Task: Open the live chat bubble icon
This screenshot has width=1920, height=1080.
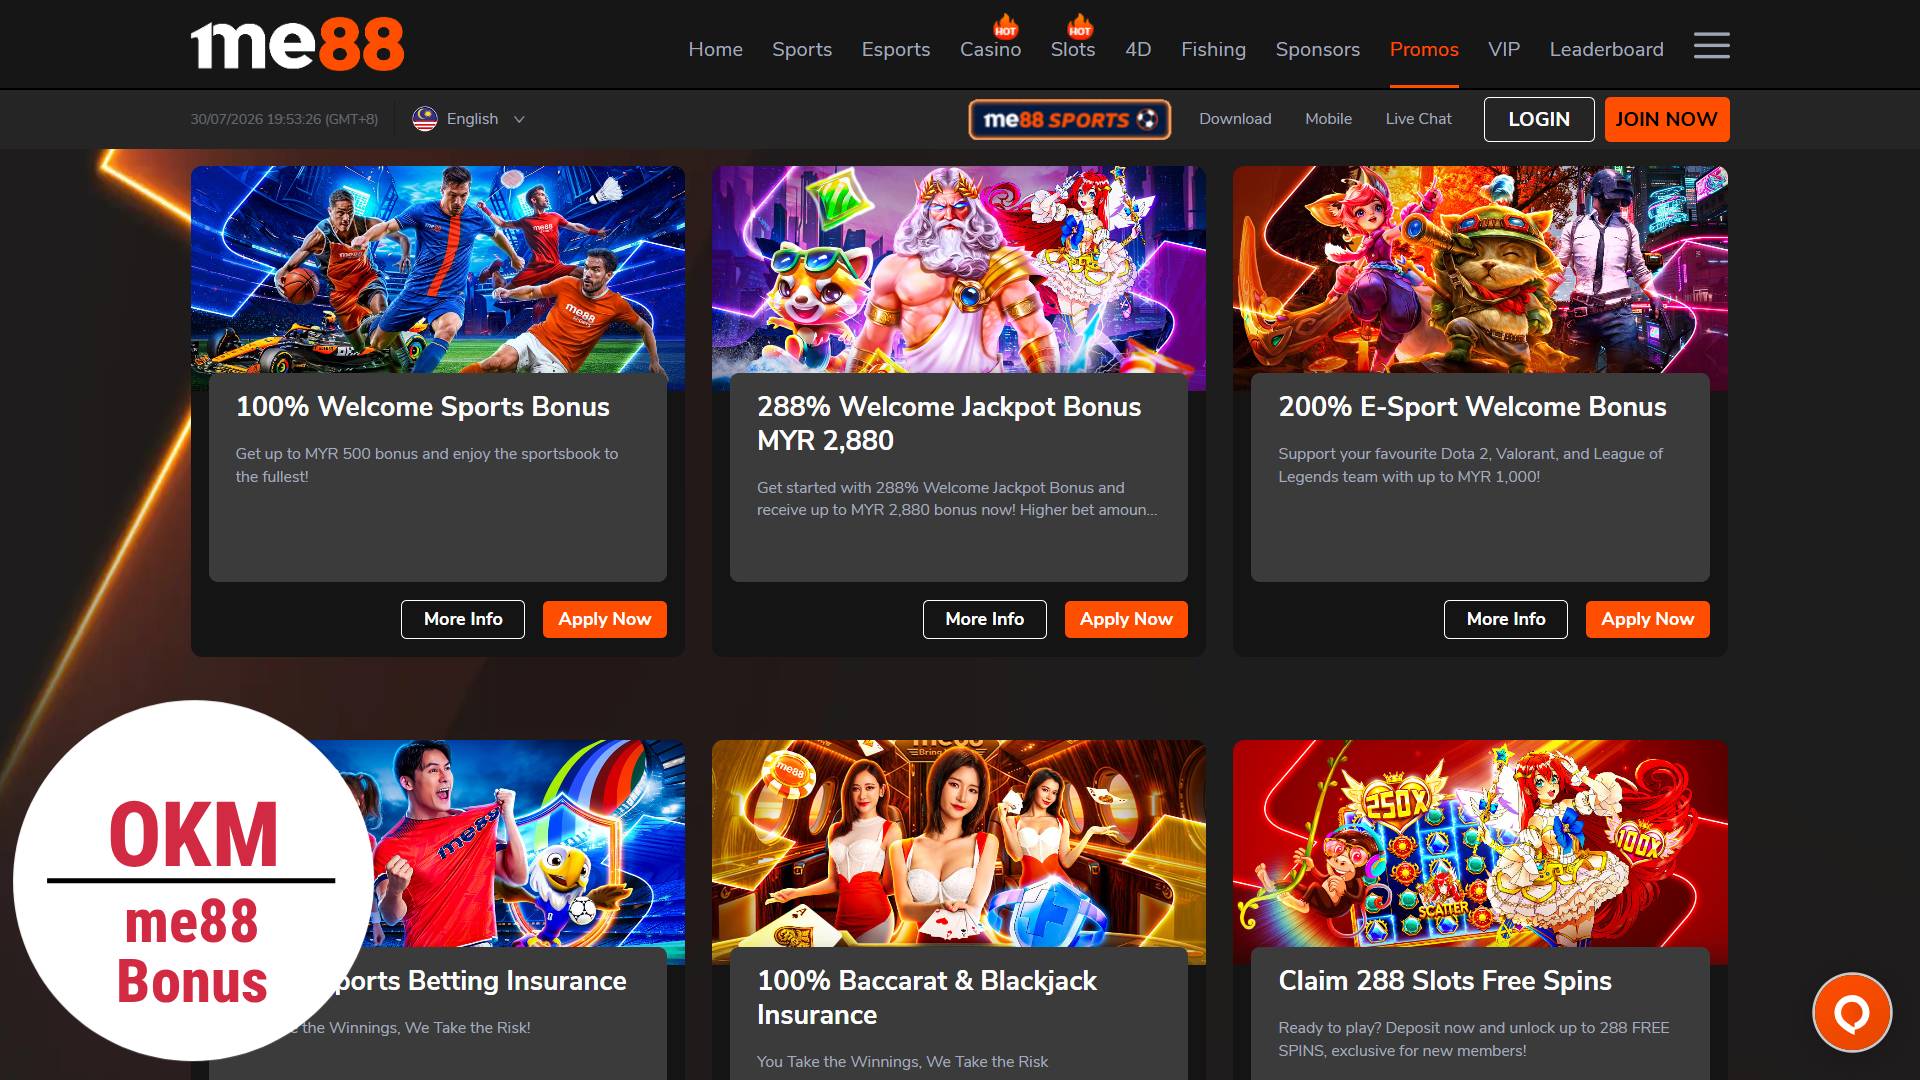Action: click(1852, 1012)
